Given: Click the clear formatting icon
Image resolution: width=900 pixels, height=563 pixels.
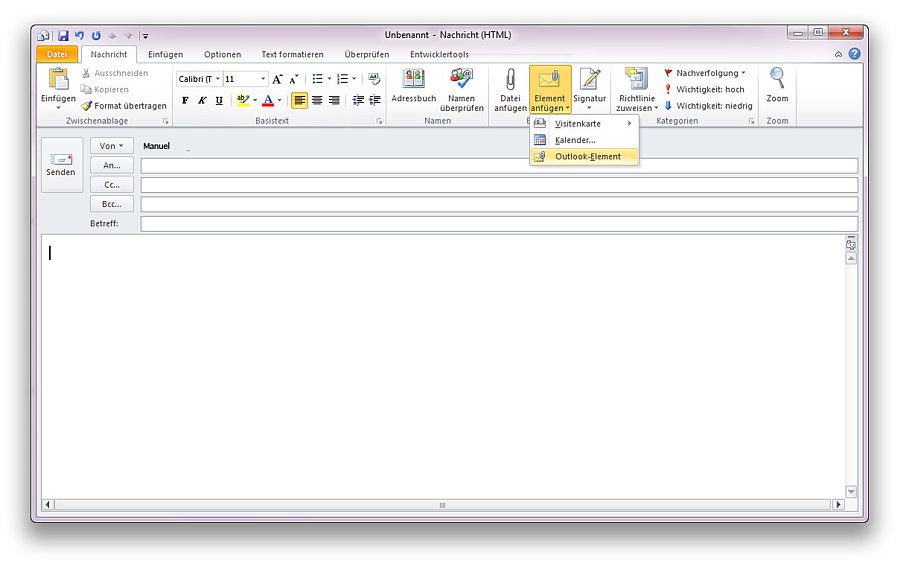Looking at the screenshot, I should 374,79.
